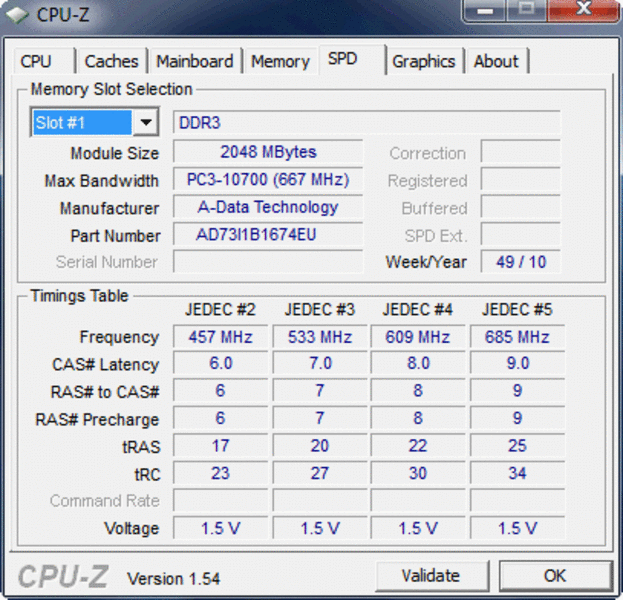Click the empty Correction field

click(520, 152)
